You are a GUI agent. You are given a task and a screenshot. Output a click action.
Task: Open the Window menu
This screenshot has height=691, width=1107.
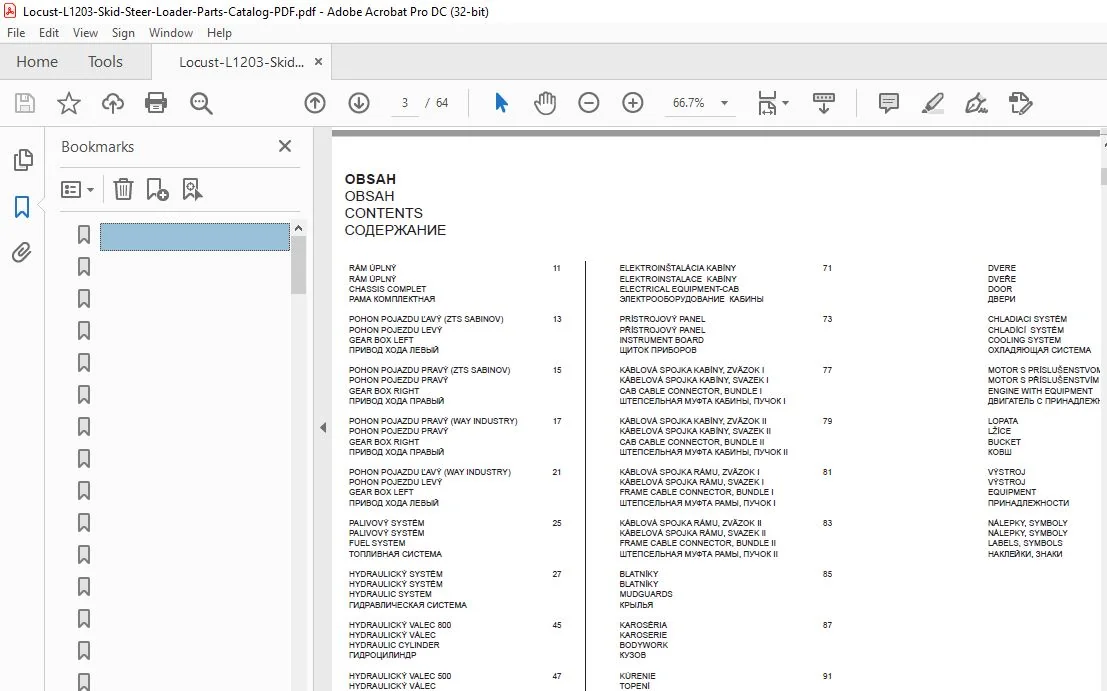[x=171, y=32]
